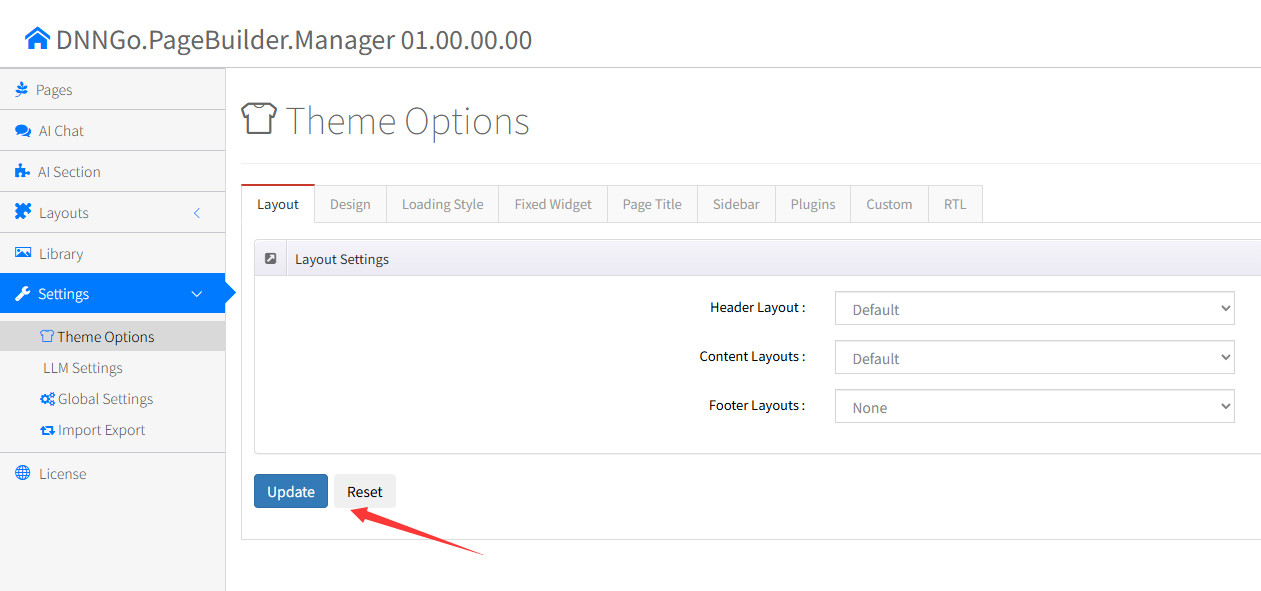
Task: Open the Fixed Widget tab
Action: coord(553,204)
